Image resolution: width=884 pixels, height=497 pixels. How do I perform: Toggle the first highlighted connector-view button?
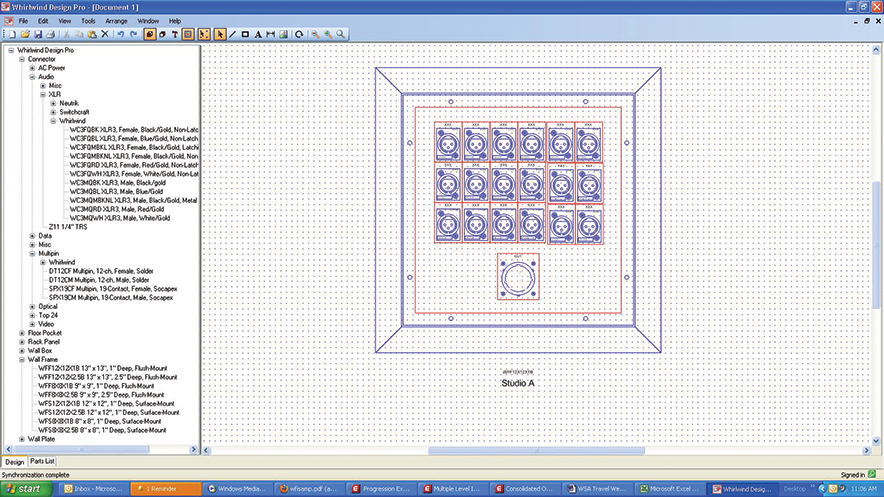click(x=149, y=34)
